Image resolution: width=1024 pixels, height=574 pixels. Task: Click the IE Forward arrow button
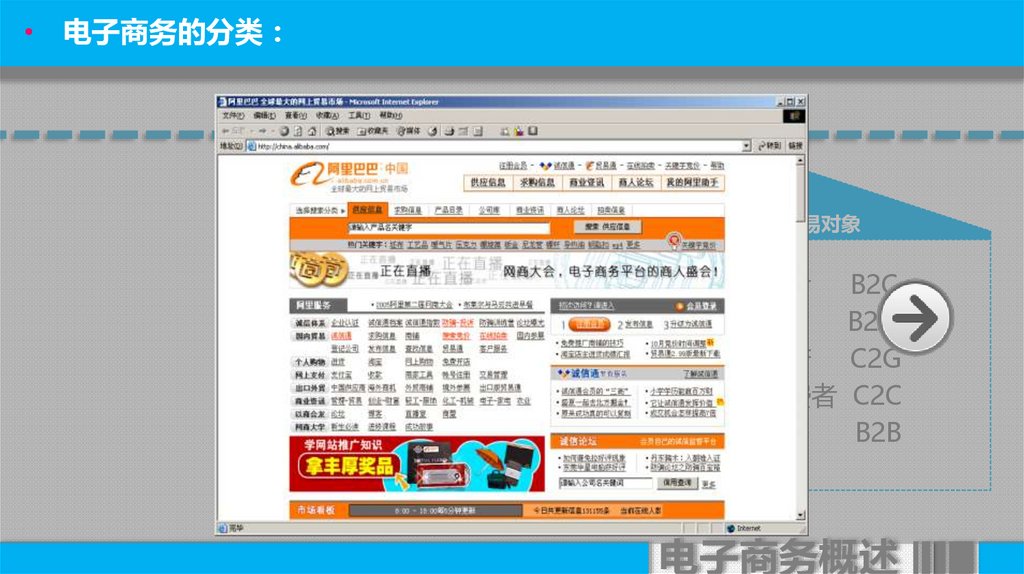click(x=262, y=131)
